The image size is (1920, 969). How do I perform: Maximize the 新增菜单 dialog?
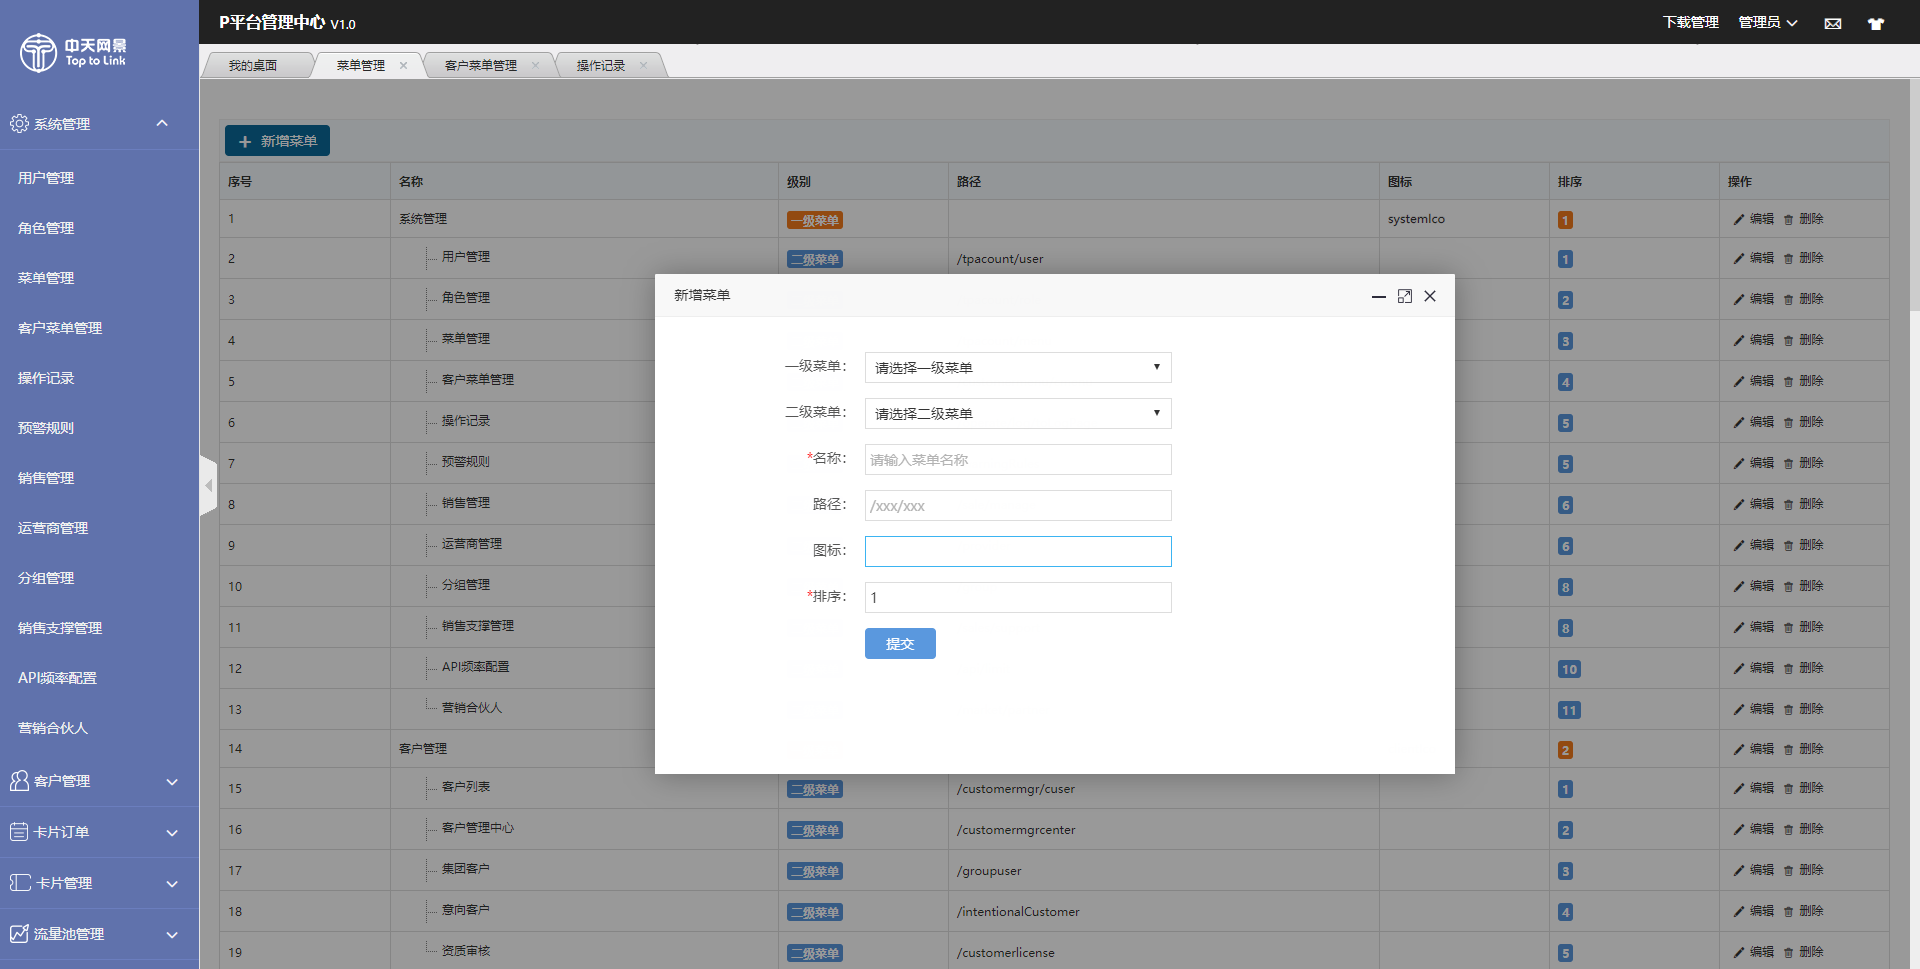pyautogui.click(x=1404, y=296)
